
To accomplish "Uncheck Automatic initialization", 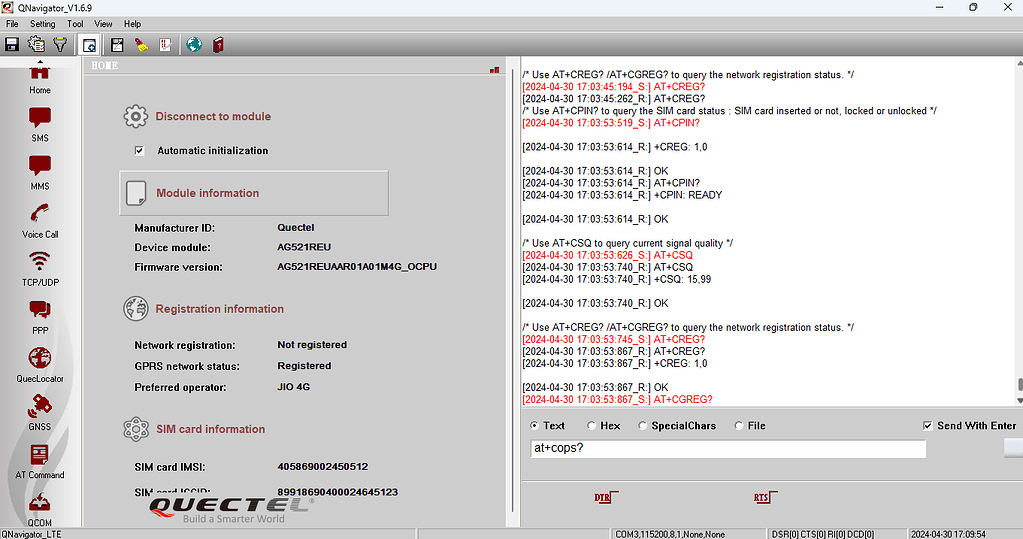I will (x=140, y=151).
